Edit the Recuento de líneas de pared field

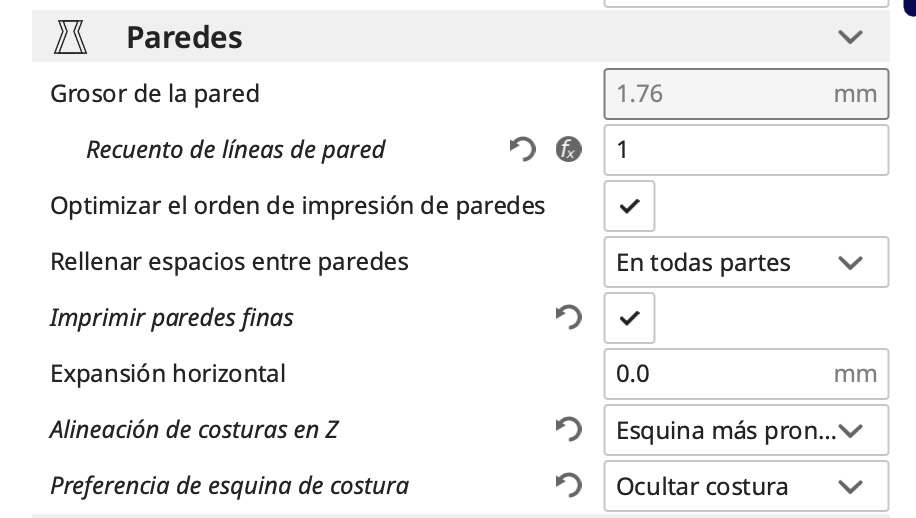(x=746, y=151)
